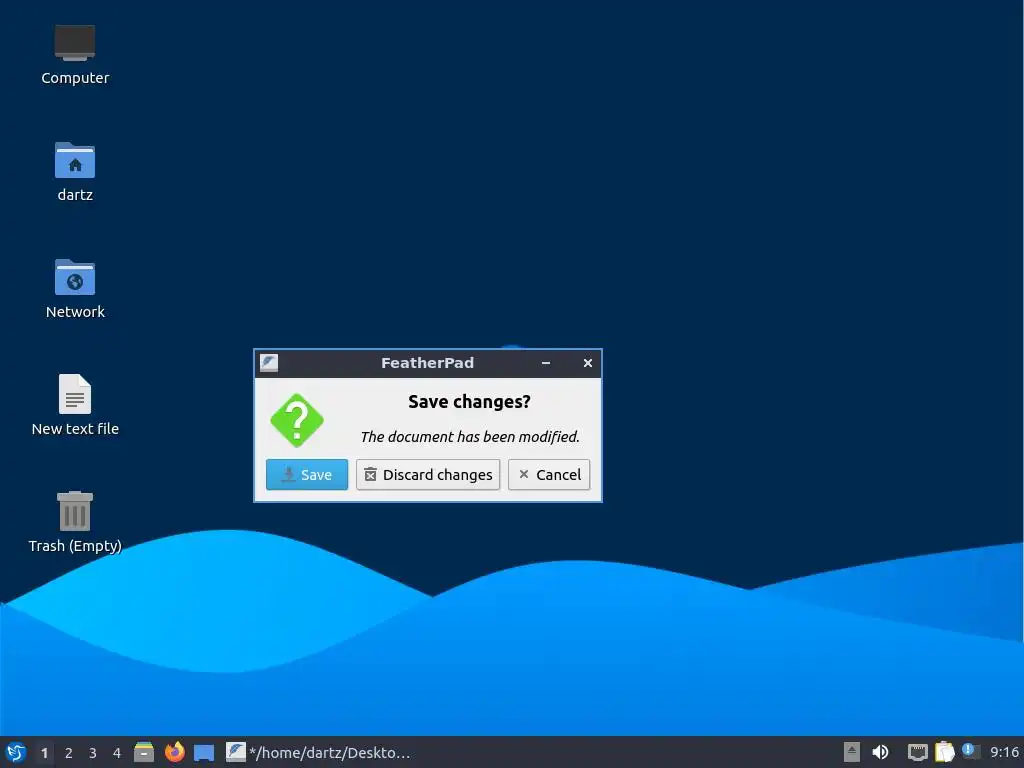Image resolution: width=1024 pixels, height=768 pixels.
Task: Choose Discard changes in FeatherPad dialog
Action: coord(428,475)
